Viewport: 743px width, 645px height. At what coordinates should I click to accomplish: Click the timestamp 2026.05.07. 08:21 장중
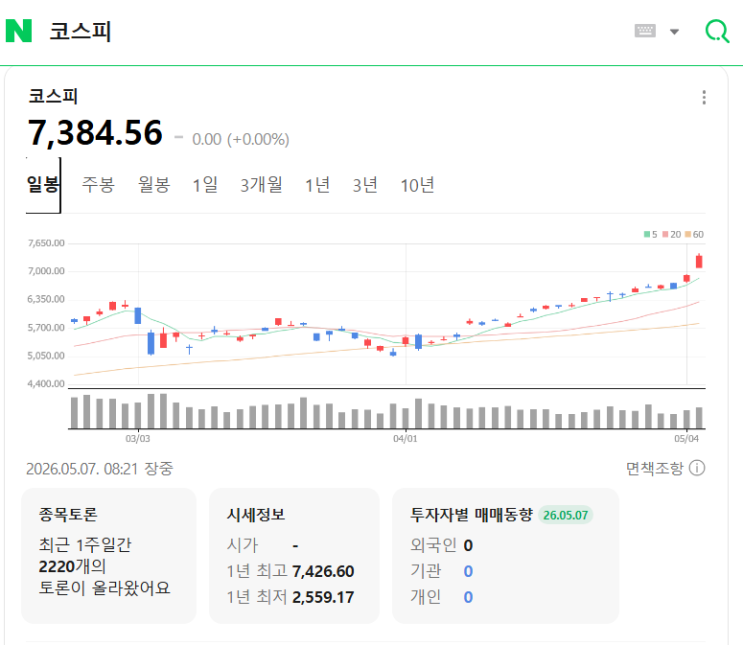pos(100,469)
